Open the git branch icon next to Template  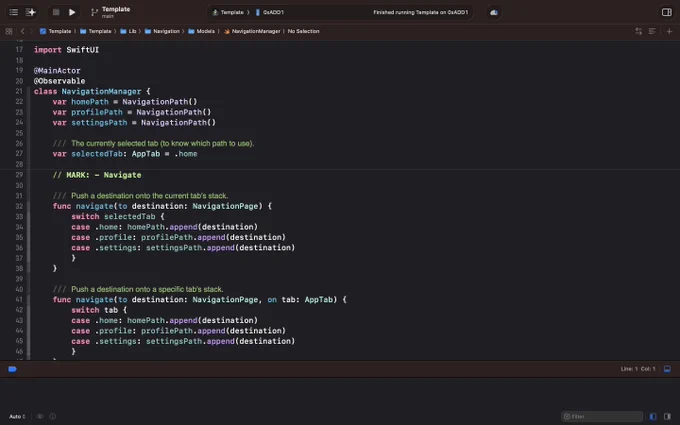(94, 12)
